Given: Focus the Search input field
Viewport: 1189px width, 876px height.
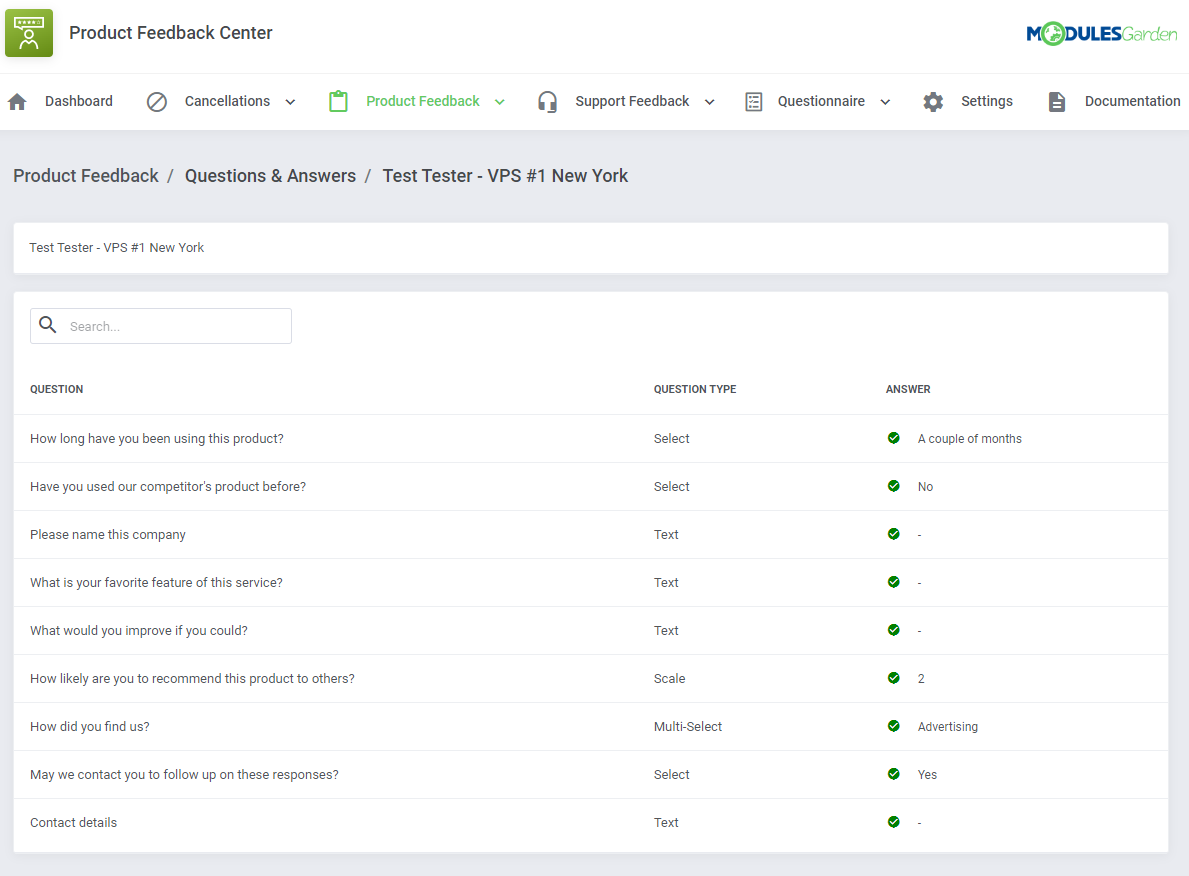Looking at the screenshot, I should 161,326.
